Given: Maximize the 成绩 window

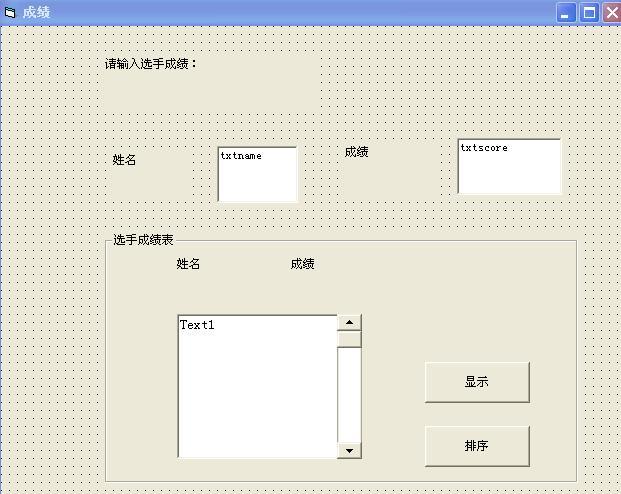Looking at the screenshot, I should click(589, 13).
